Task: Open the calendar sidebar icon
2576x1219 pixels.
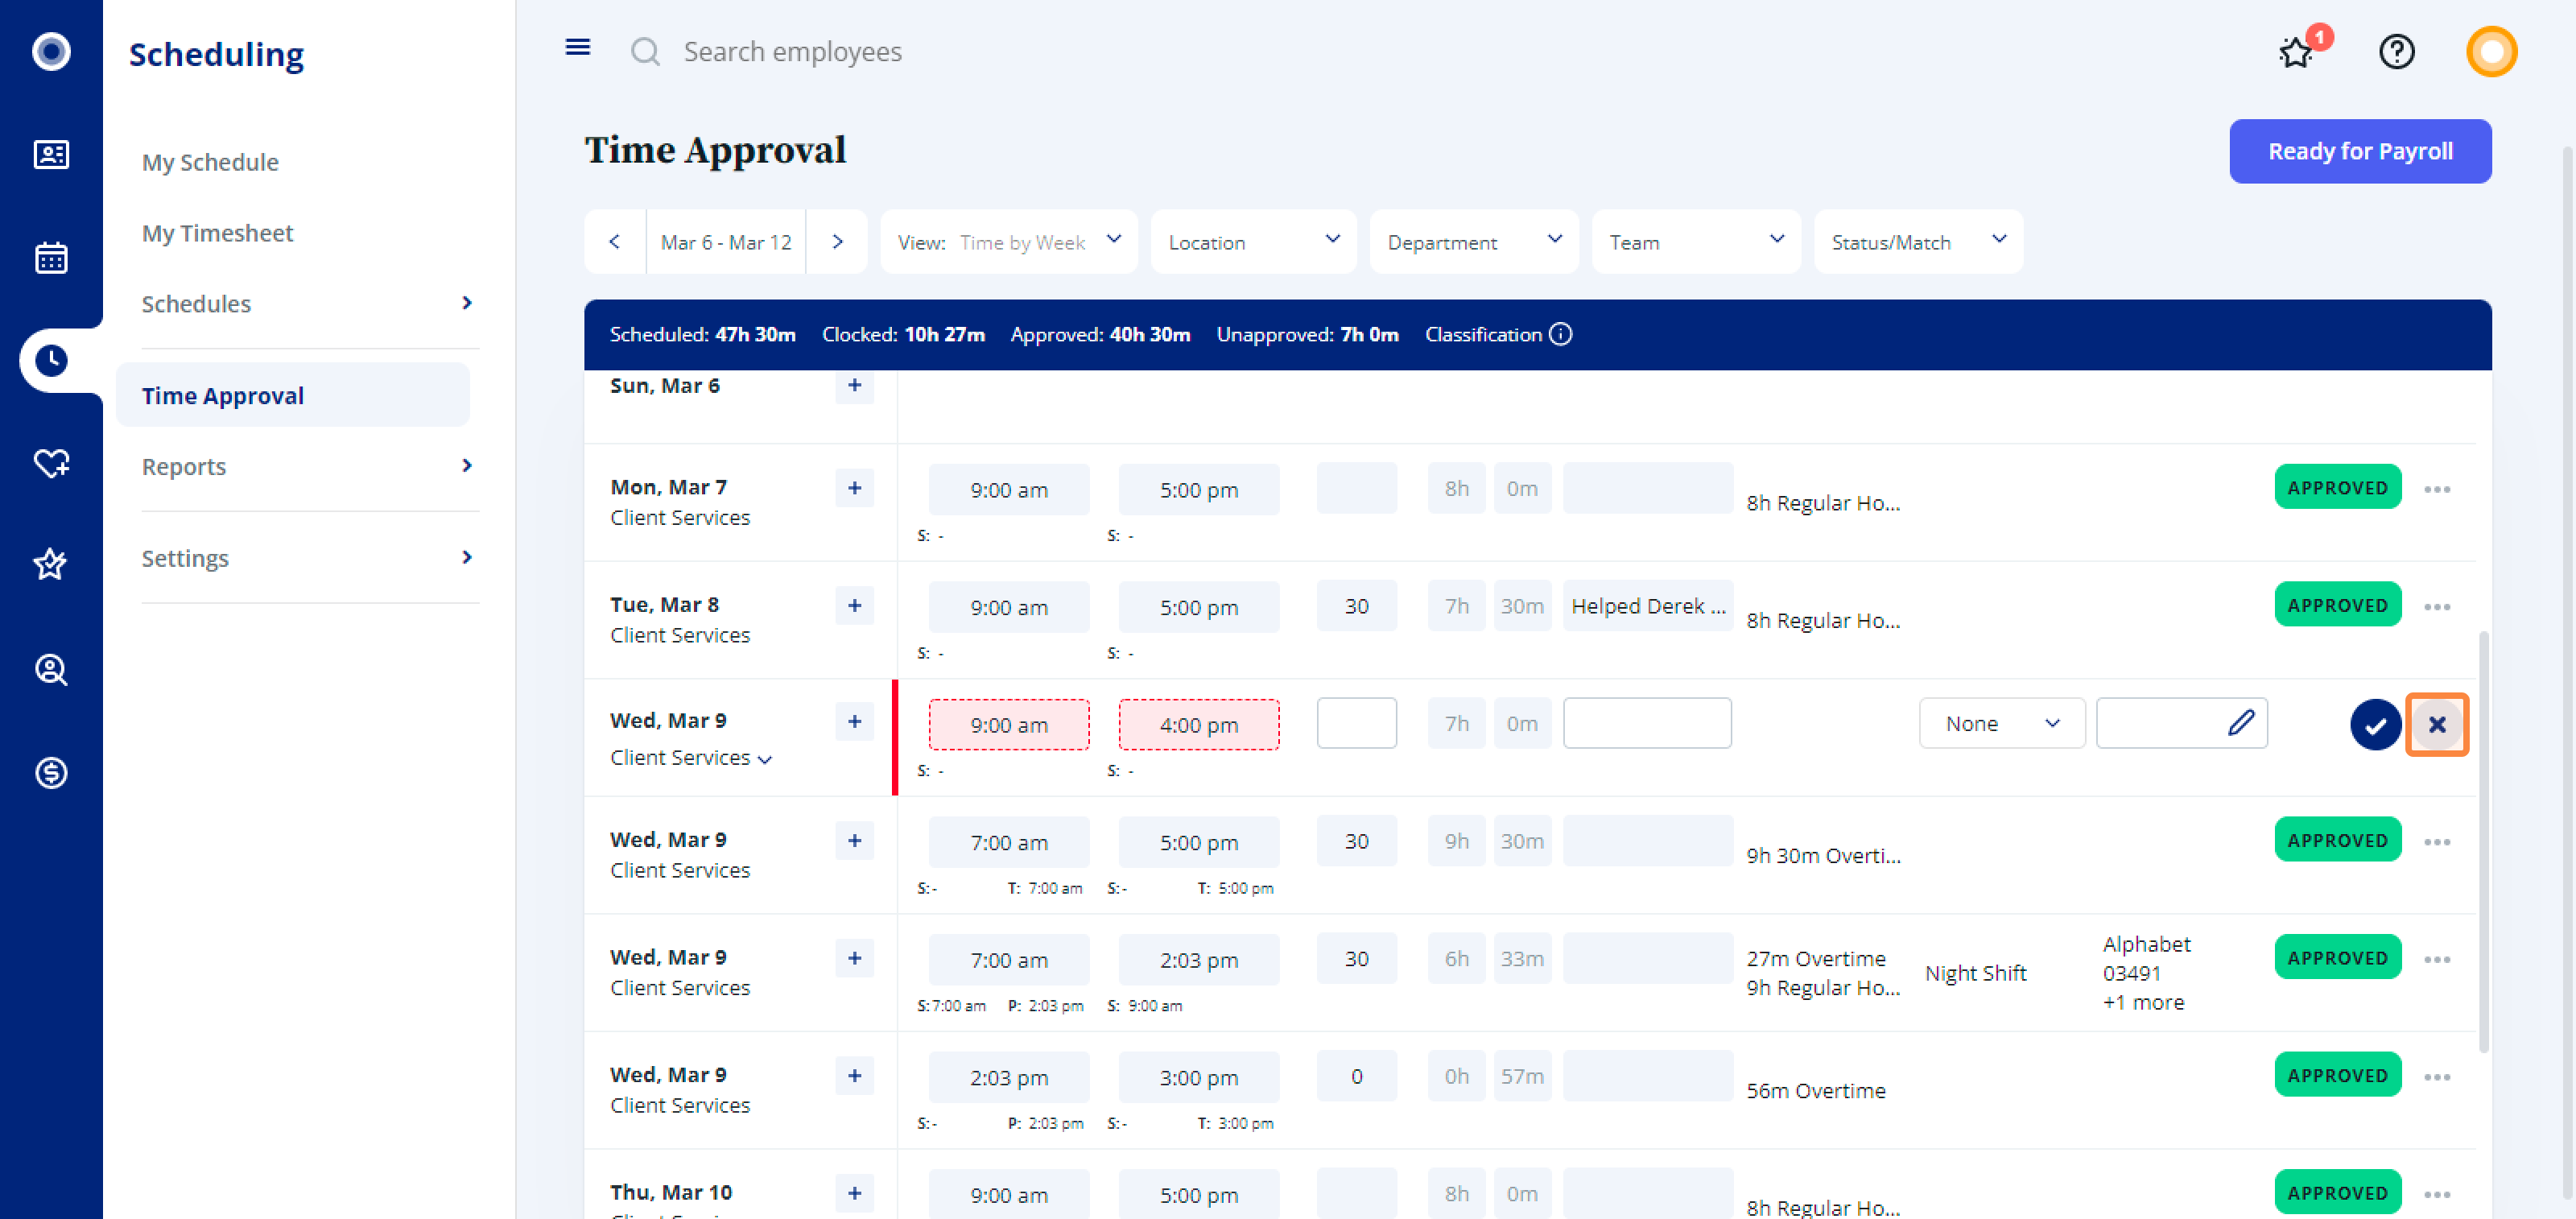Action: tap(51, 258)
